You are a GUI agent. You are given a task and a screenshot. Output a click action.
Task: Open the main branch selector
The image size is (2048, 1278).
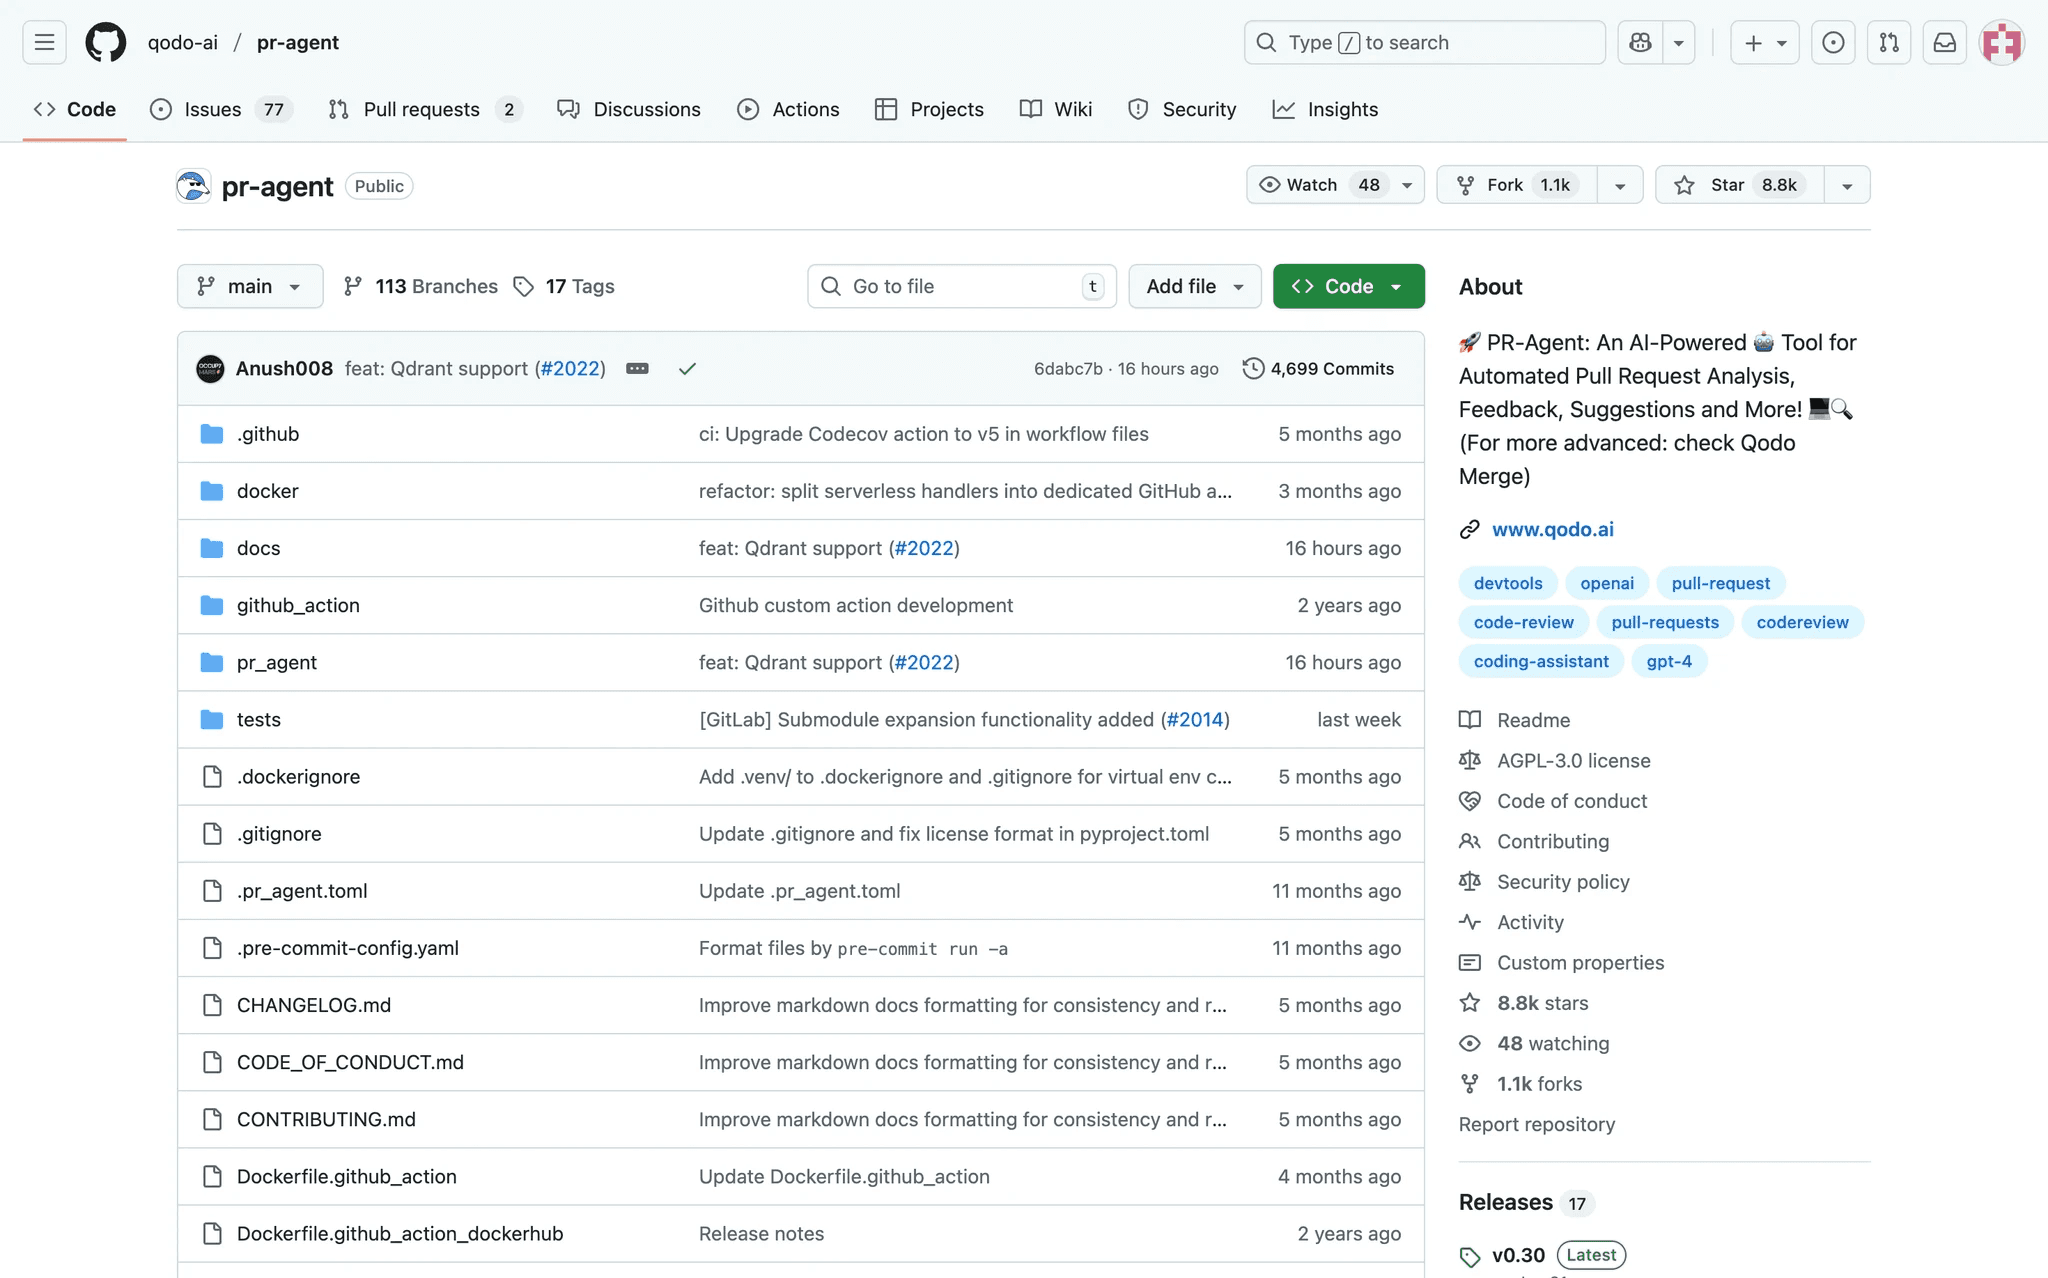[x=250, y=286]
